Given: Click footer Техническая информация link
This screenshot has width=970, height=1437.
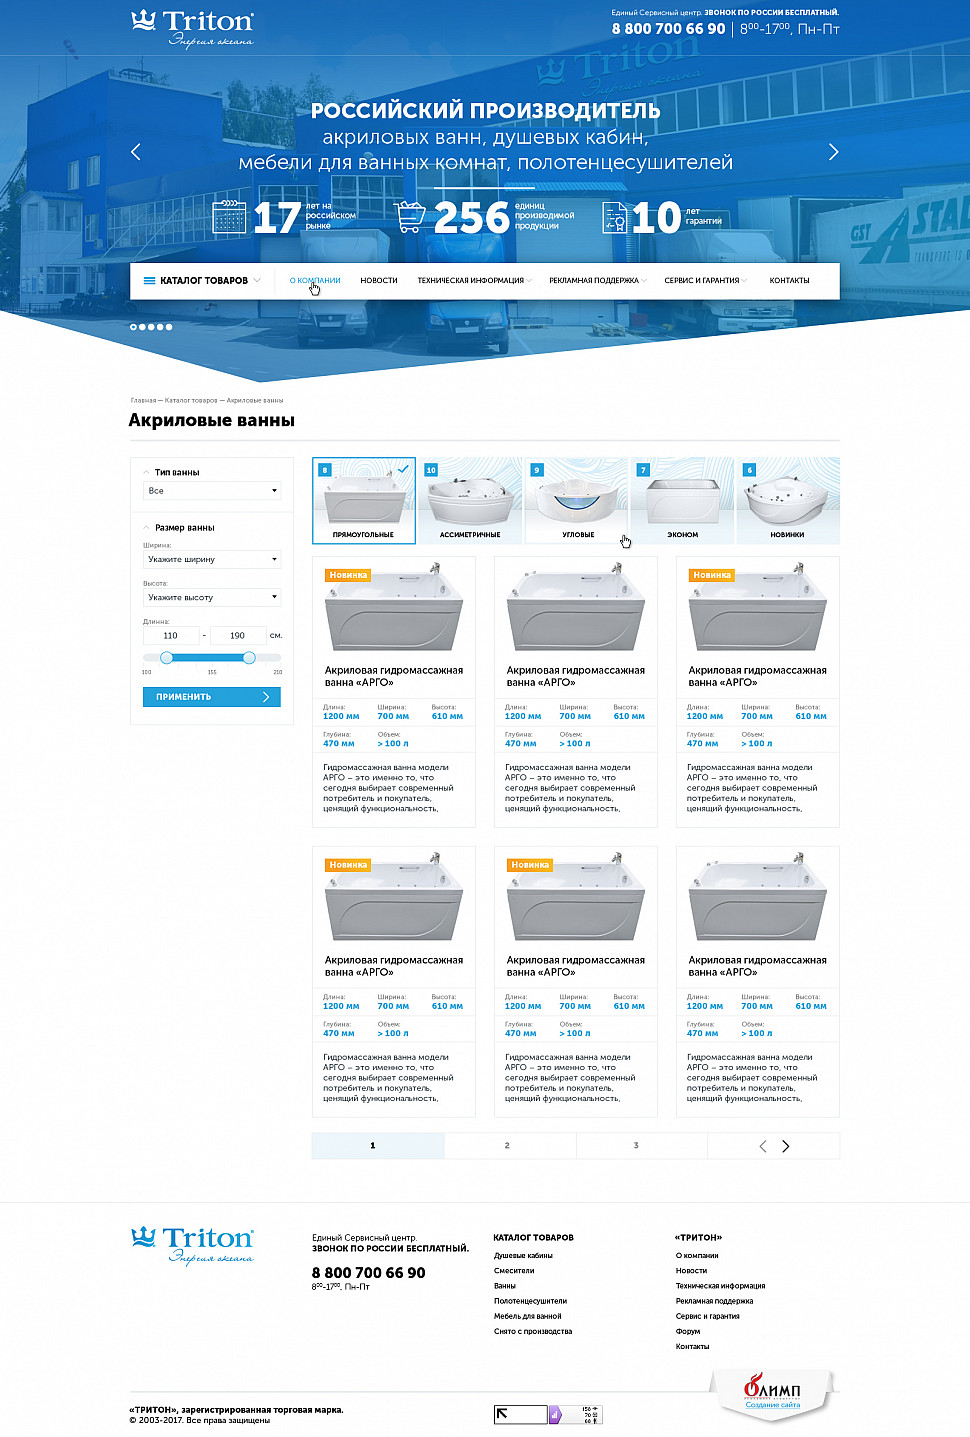Looking at the screenshot, I should click(x=720, y=1286).
